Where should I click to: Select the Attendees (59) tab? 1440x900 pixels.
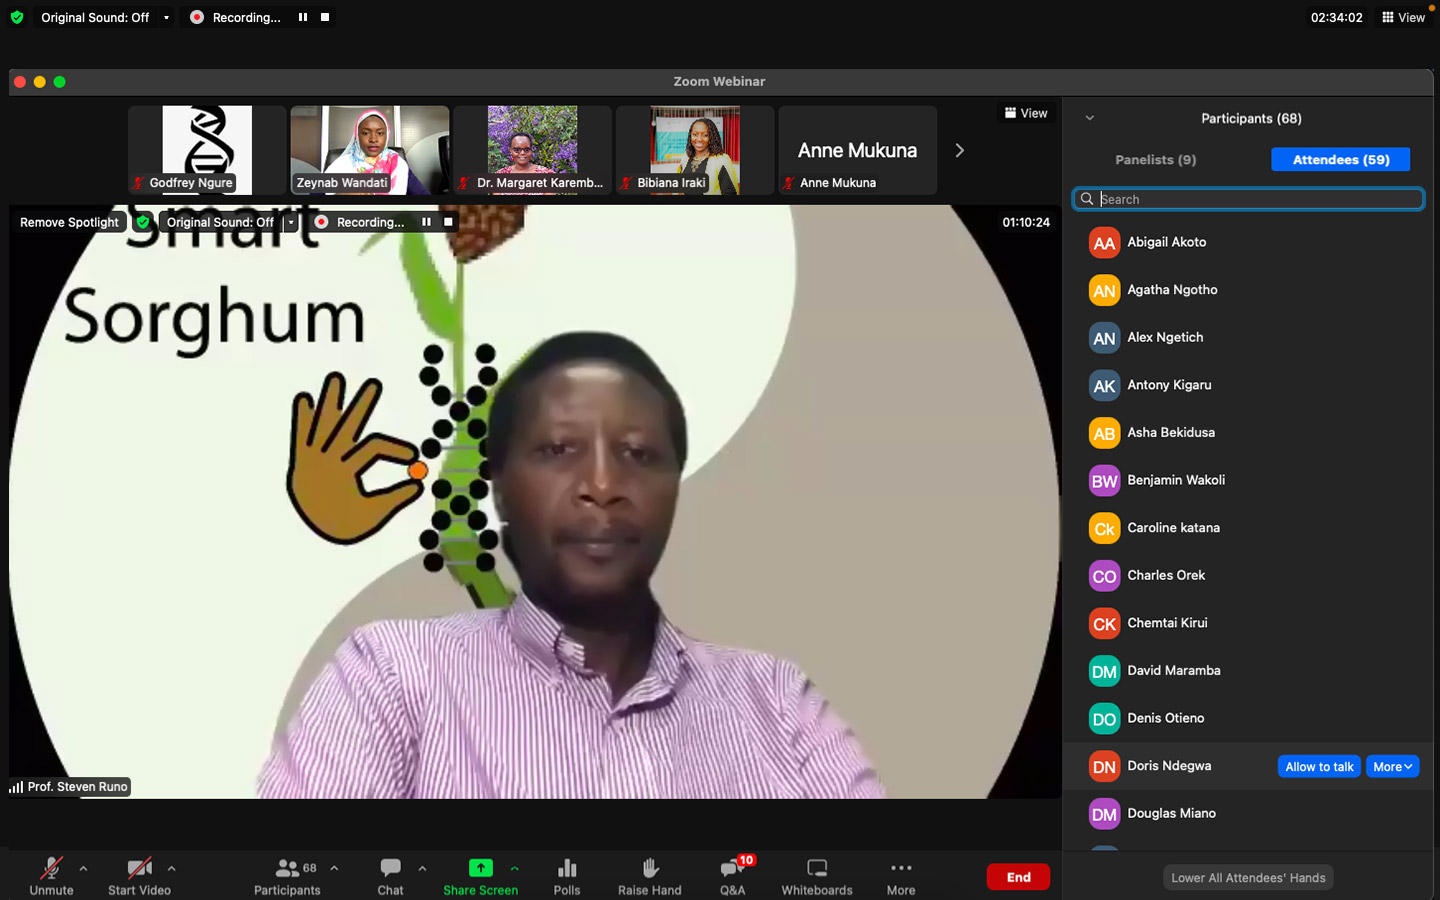1340,160
